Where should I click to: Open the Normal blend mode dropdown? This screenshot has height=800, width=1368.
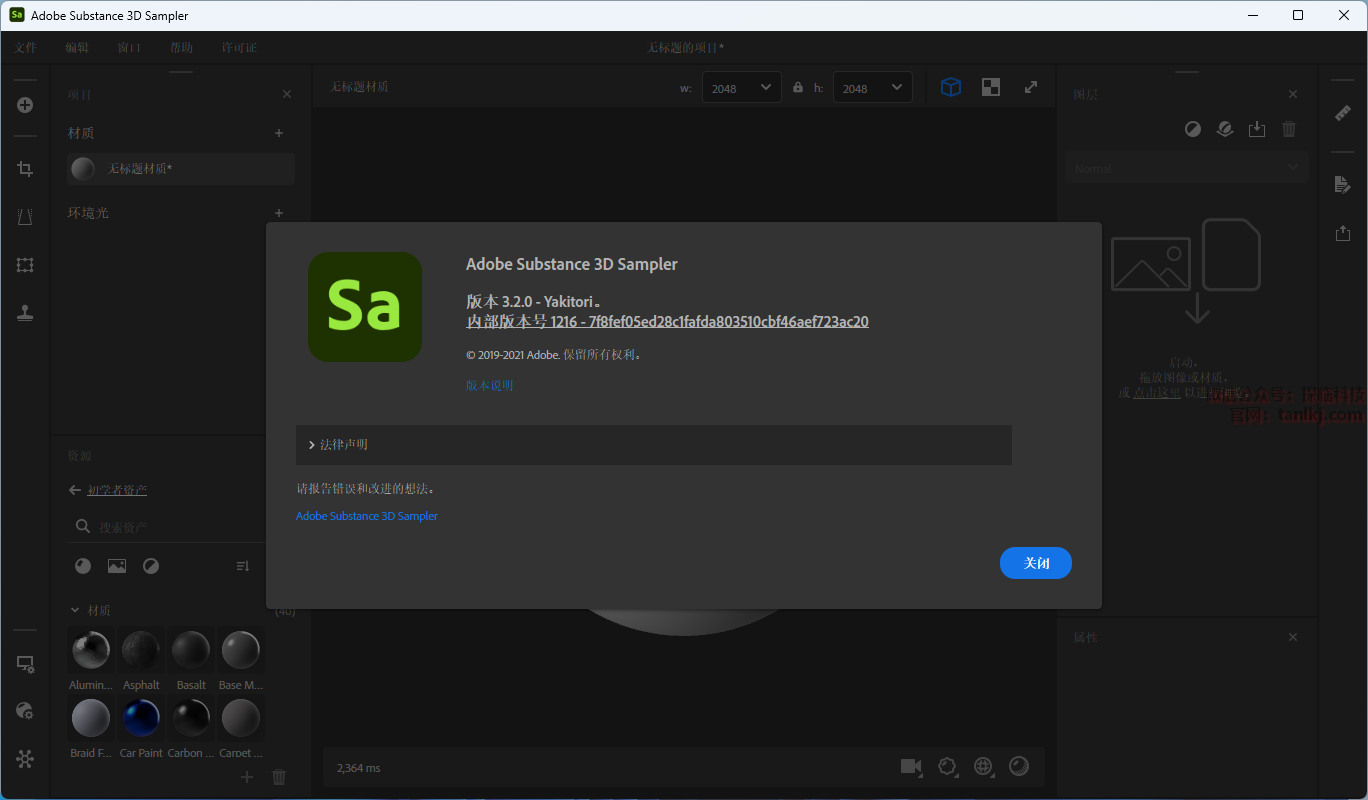coord(1187,169)
